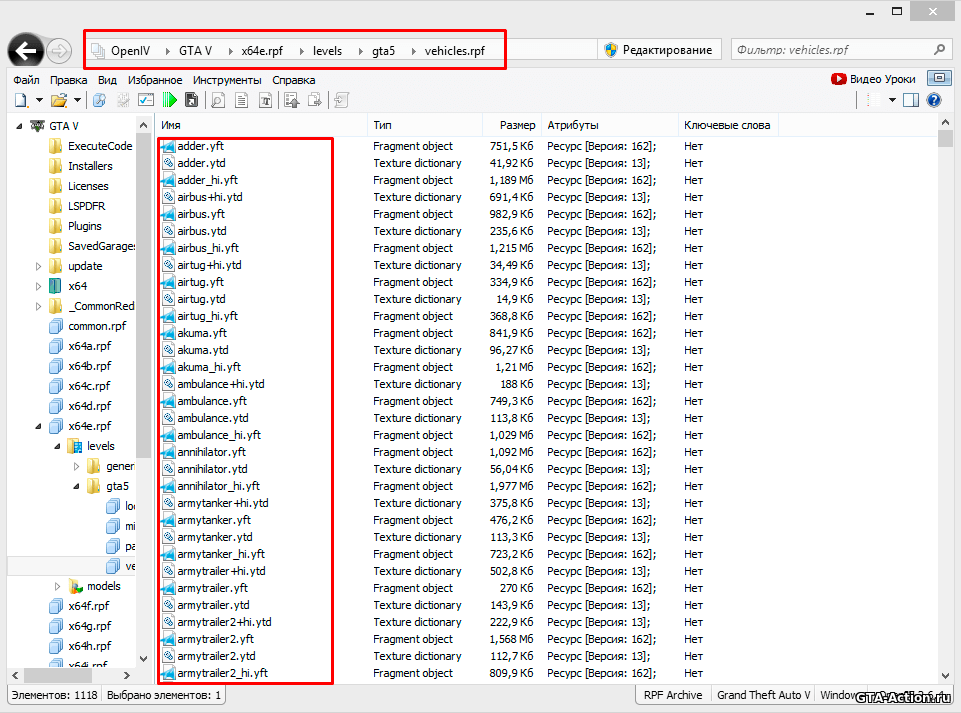Open the dropdown arrow next to Open folder
This screenshot has width=961, height=713.
coord(77,100)
